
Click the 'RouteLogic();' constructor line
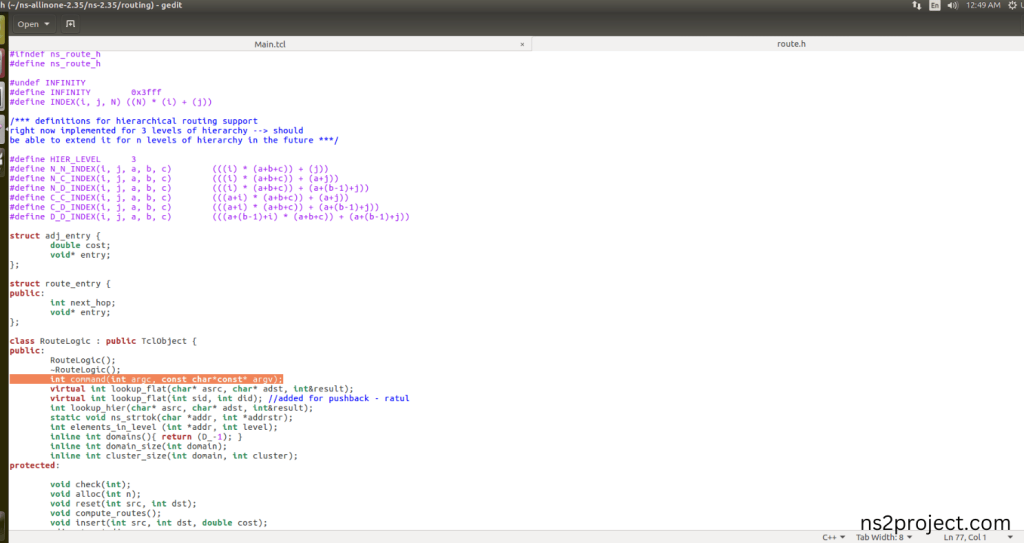coord(83,360)
